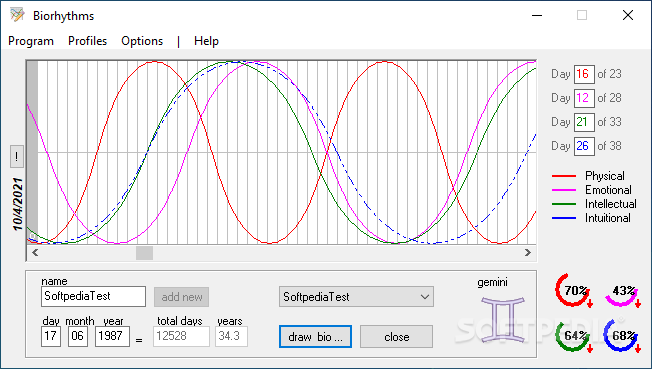Viewport: 652px width, 369px height.
Task: Click the intuitional day value 26
Action: (584, 146)
